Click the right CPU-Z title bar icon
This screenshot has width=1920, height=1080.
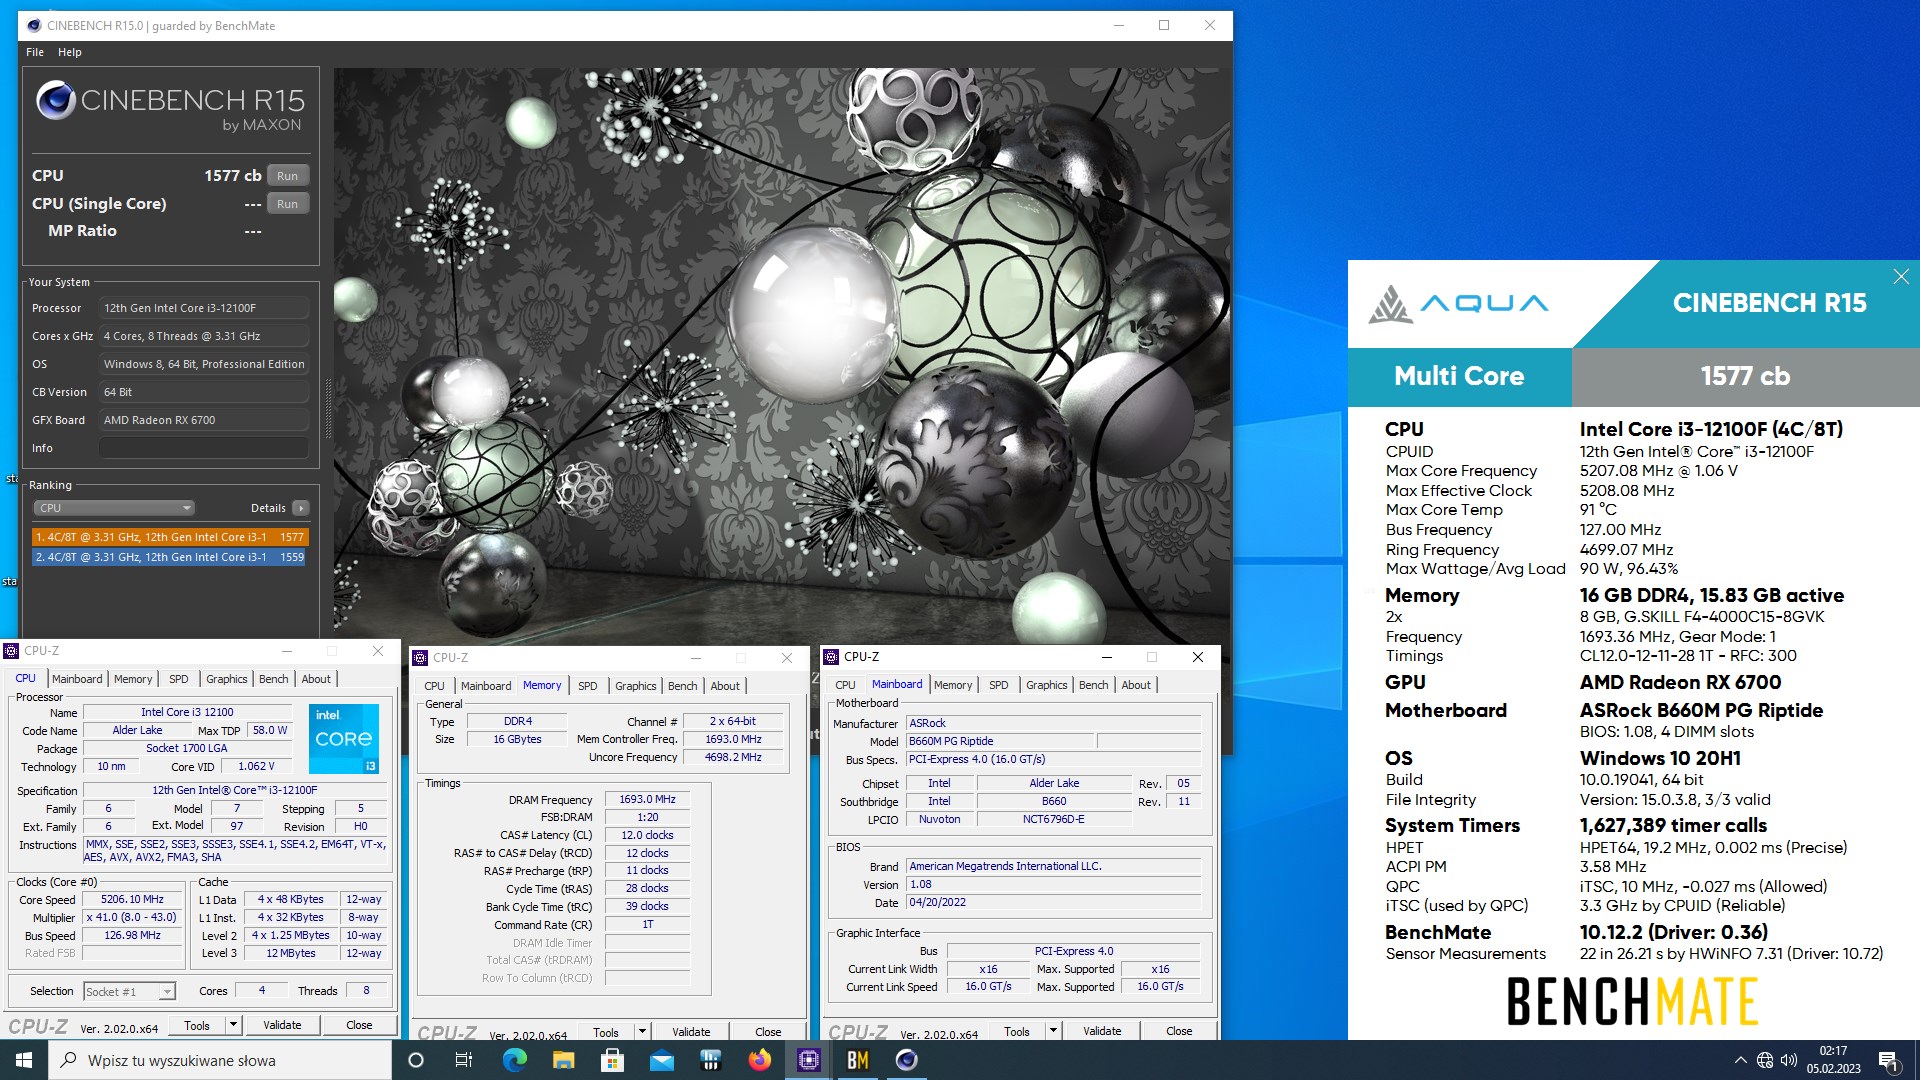coord(831,657)
